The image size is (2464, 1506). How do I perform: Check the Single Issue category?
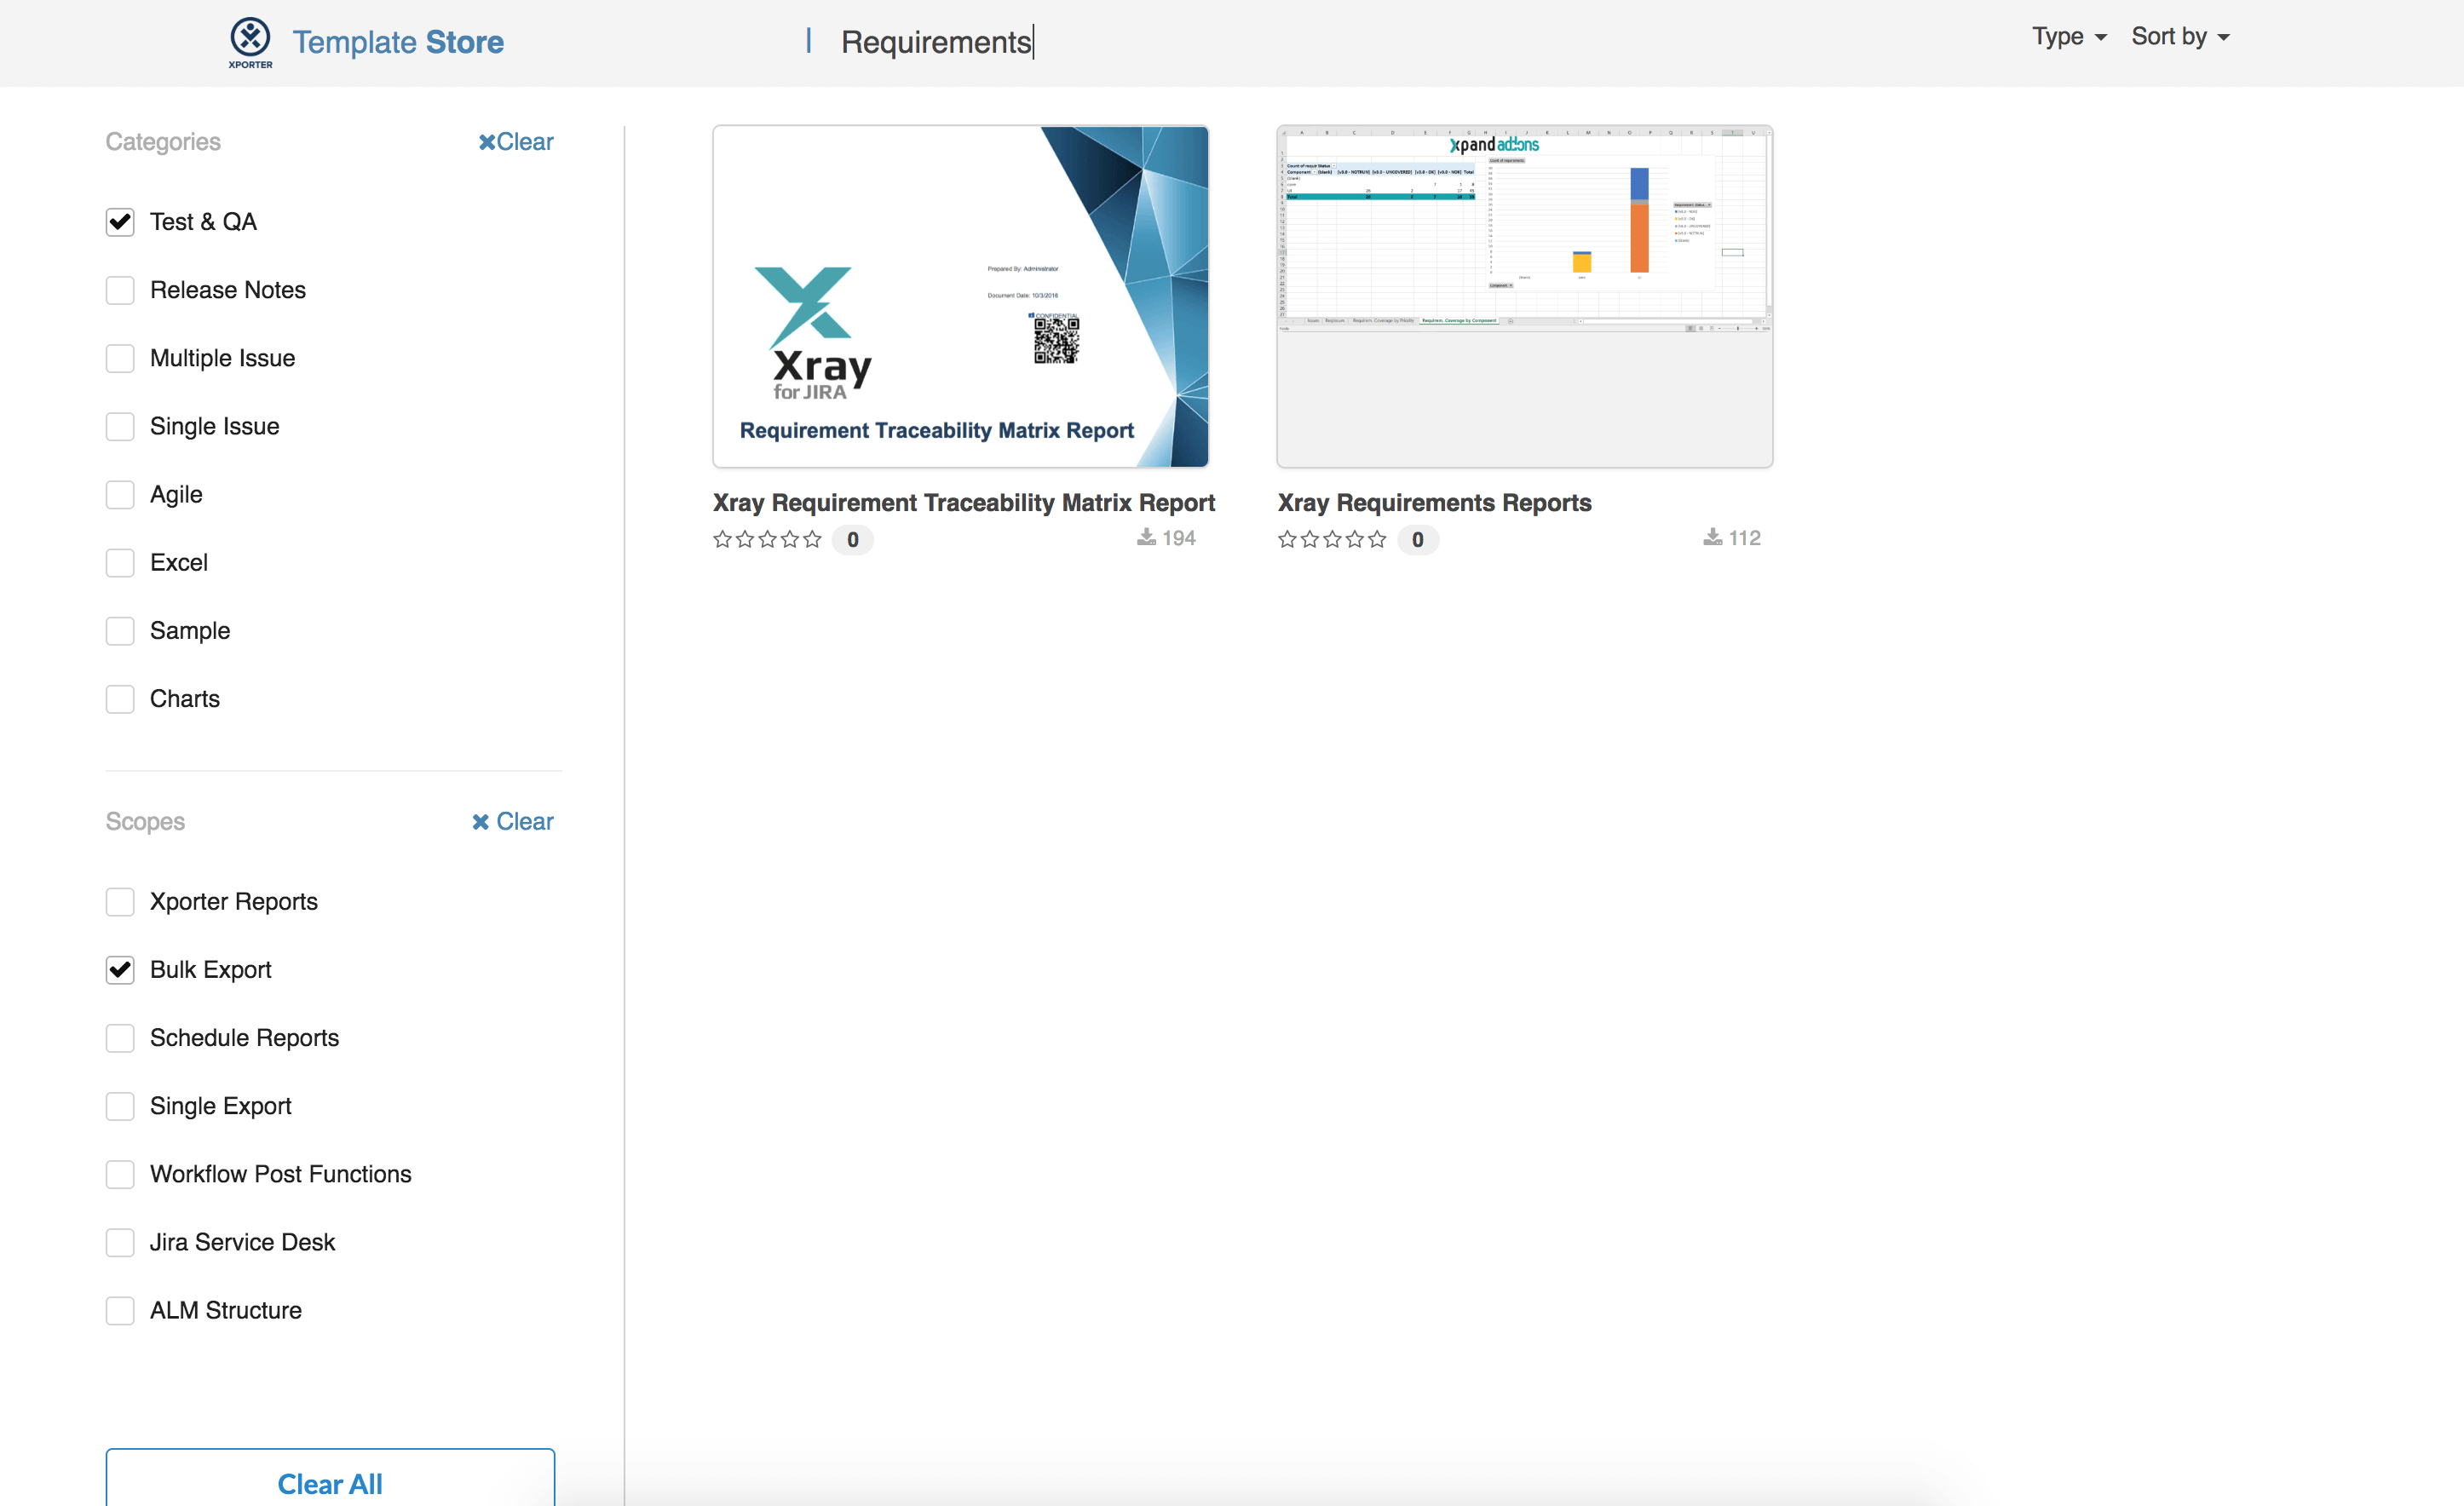click(120, 426)
